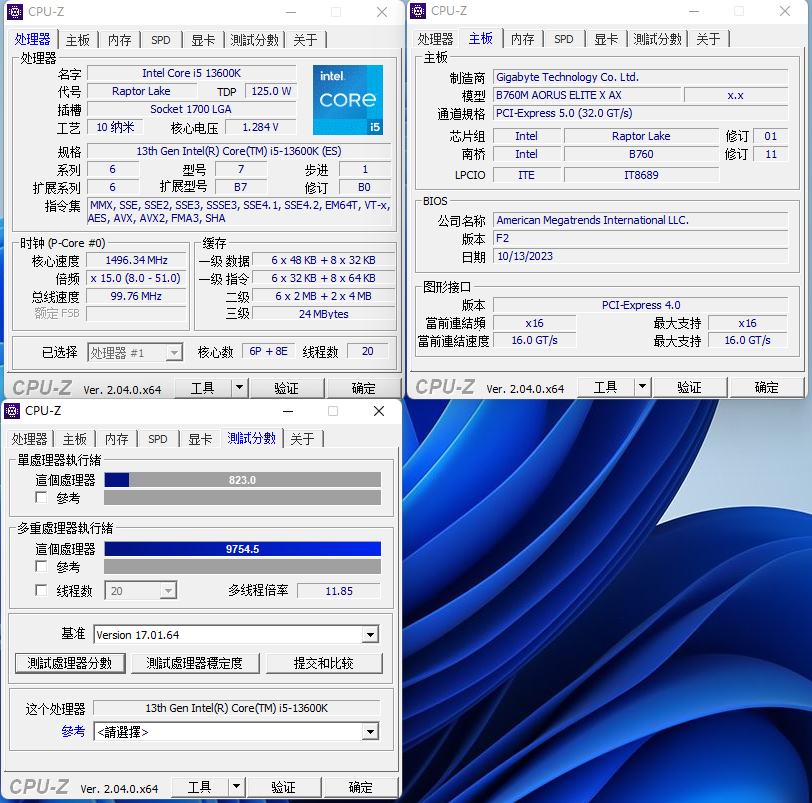
Task: Minimize the benchmark CPU-Z window
Action: (x=287, y=411)
